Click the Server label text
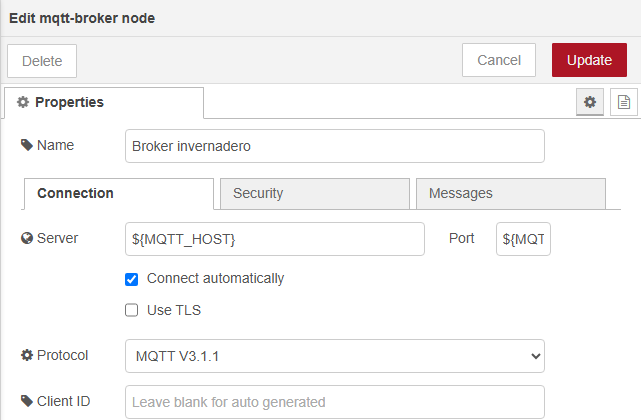The width and height of the screenshot is (641, 420). click(57, 238)
